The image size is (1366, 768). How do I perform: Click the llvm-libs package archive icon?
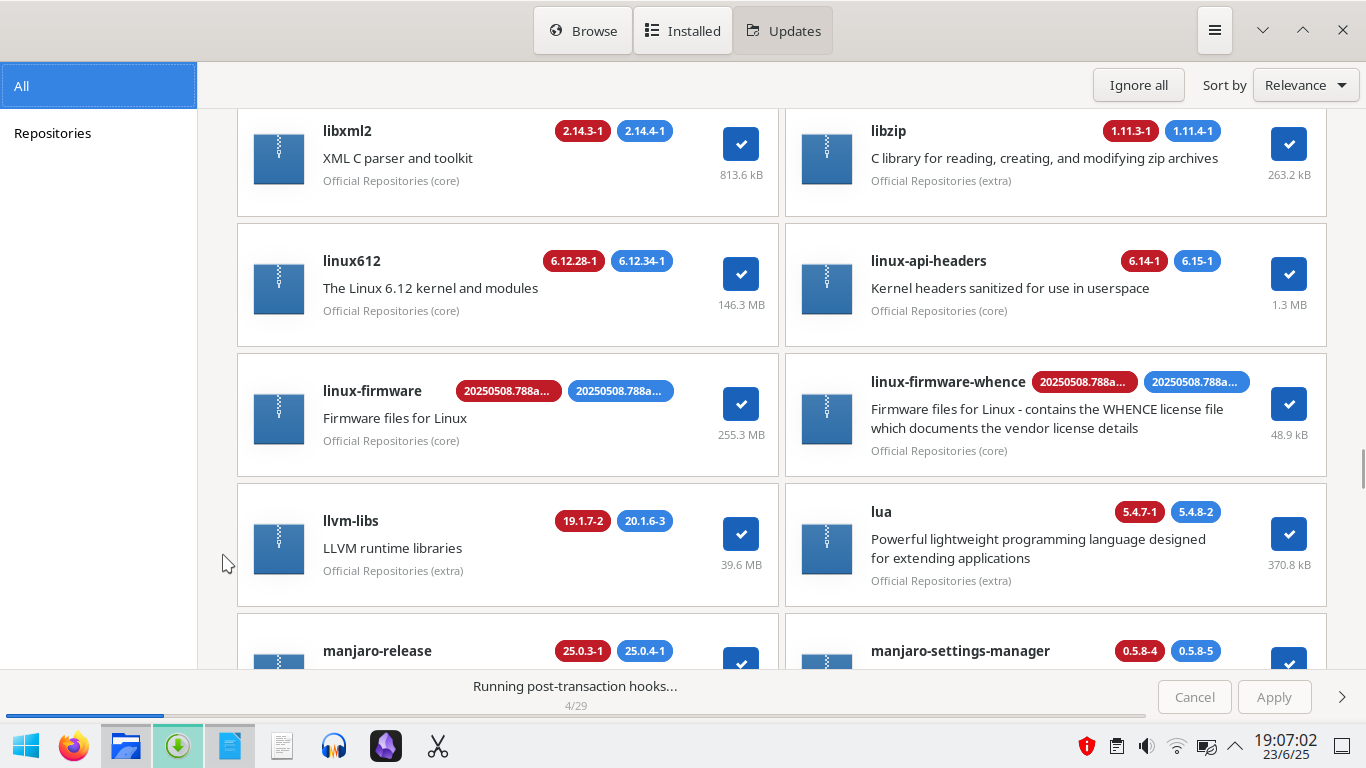(279, 549)
